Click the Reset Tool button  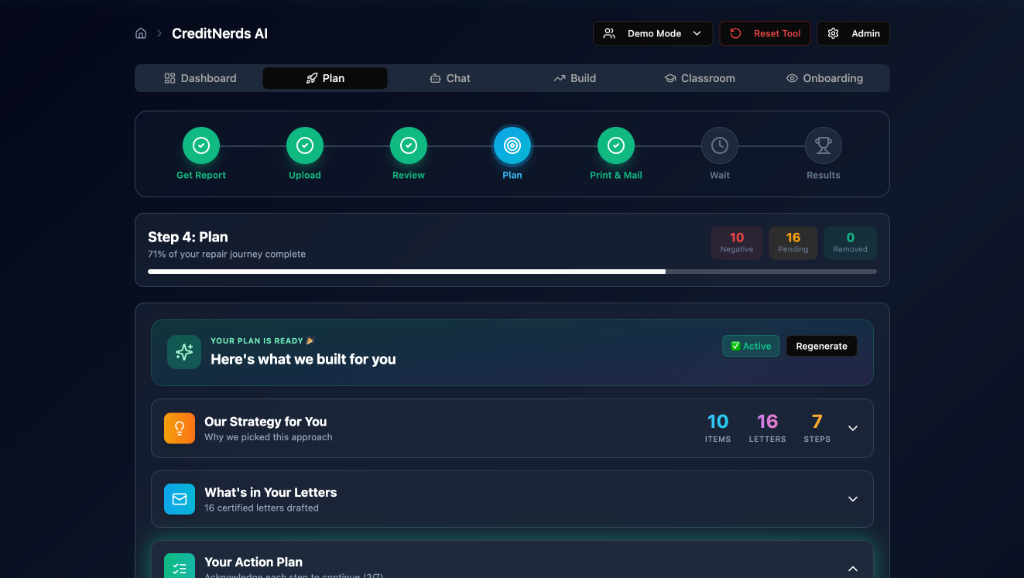(765, 33)
